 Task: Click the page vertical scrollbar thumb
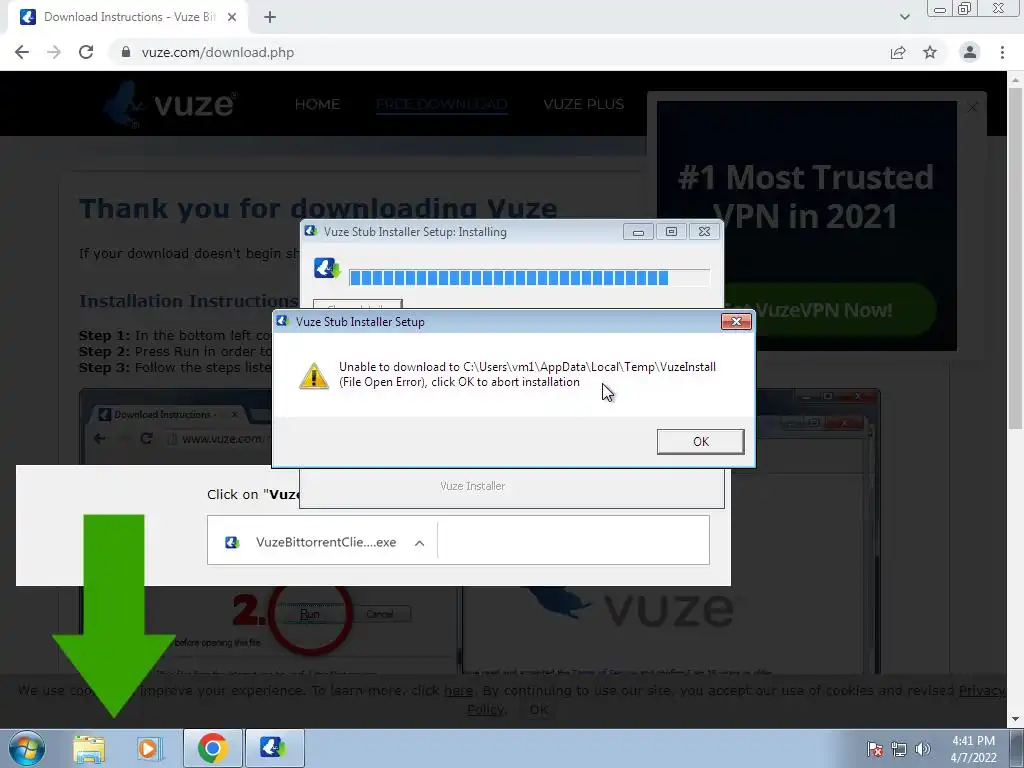point(1015,258)
